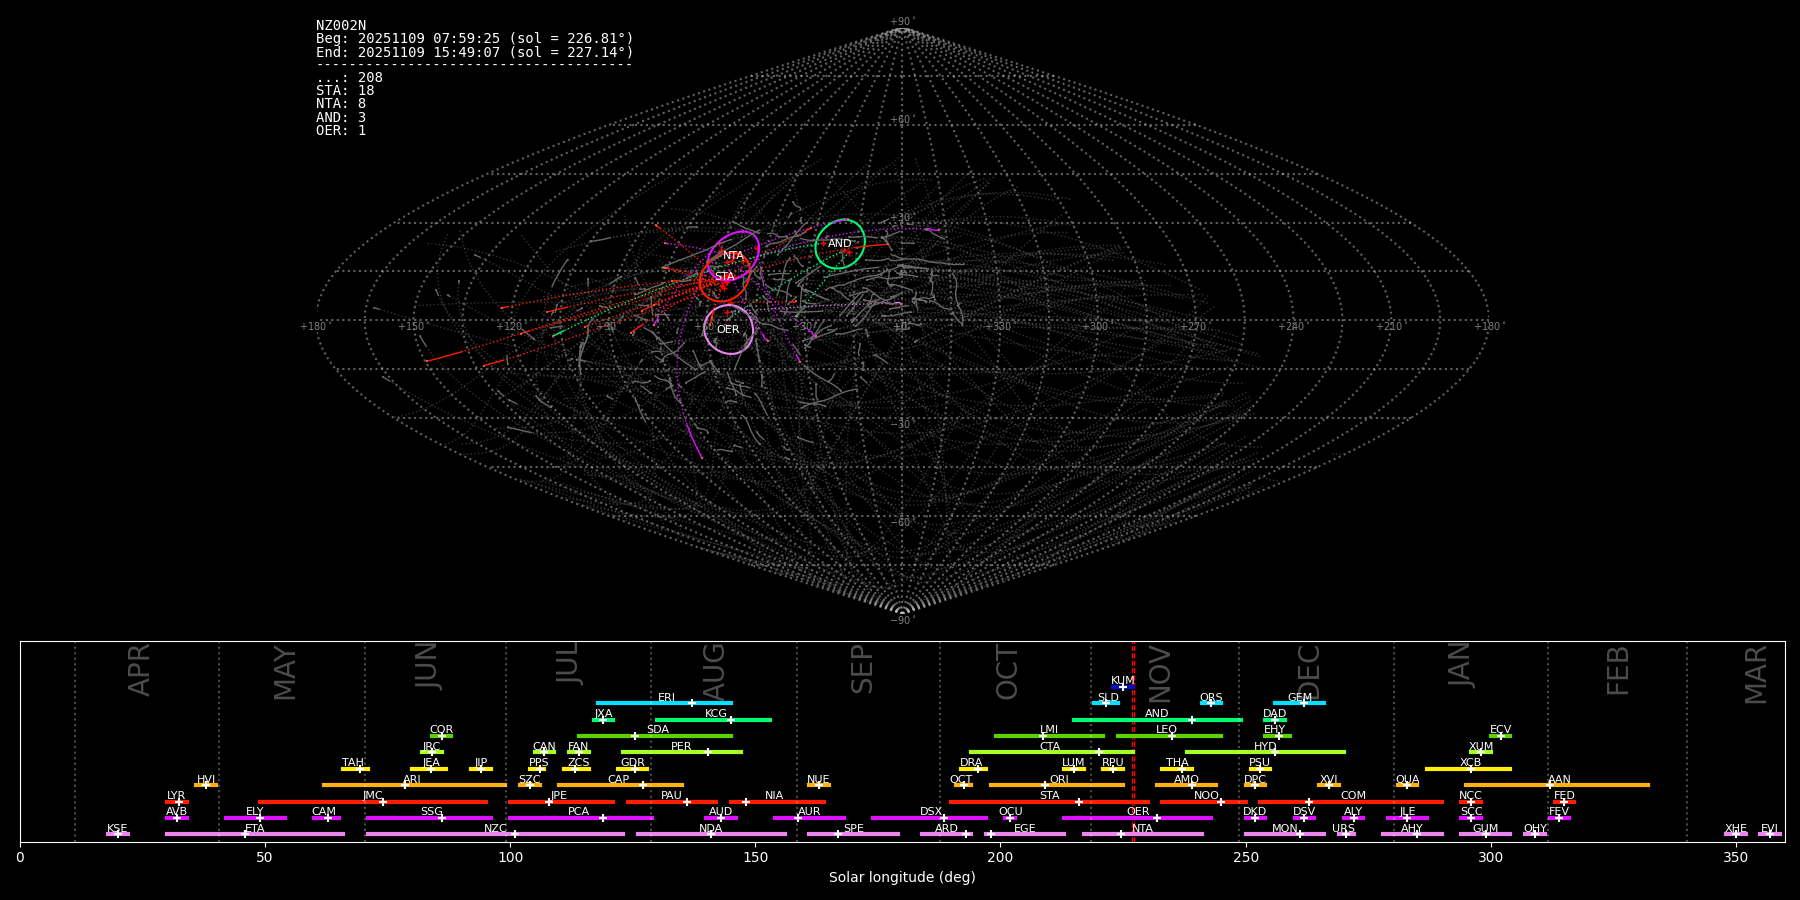The image size is (1800, 900).
Task: Click the green PER shower bar
Action: click(682, 752)
